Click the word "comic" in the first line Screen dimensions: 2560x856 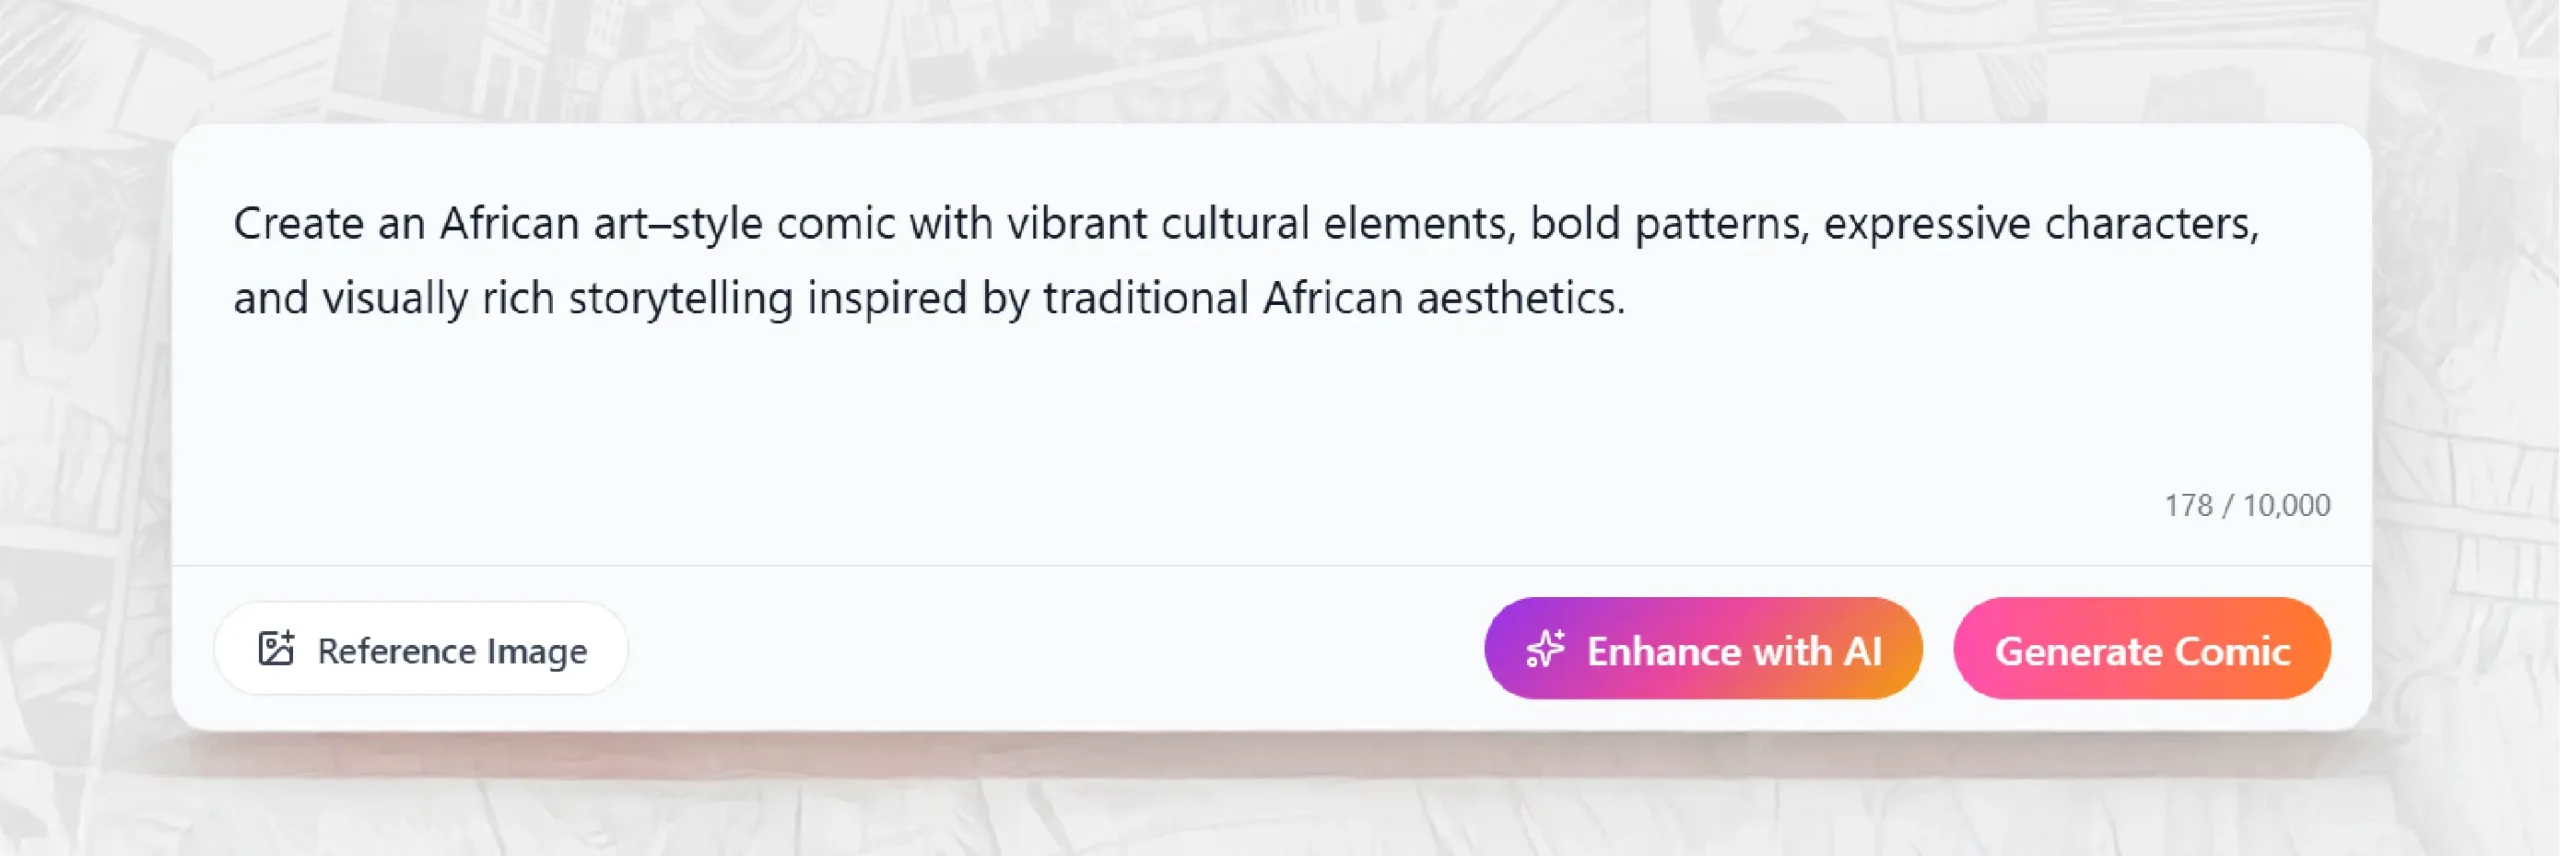click(835, 224)
